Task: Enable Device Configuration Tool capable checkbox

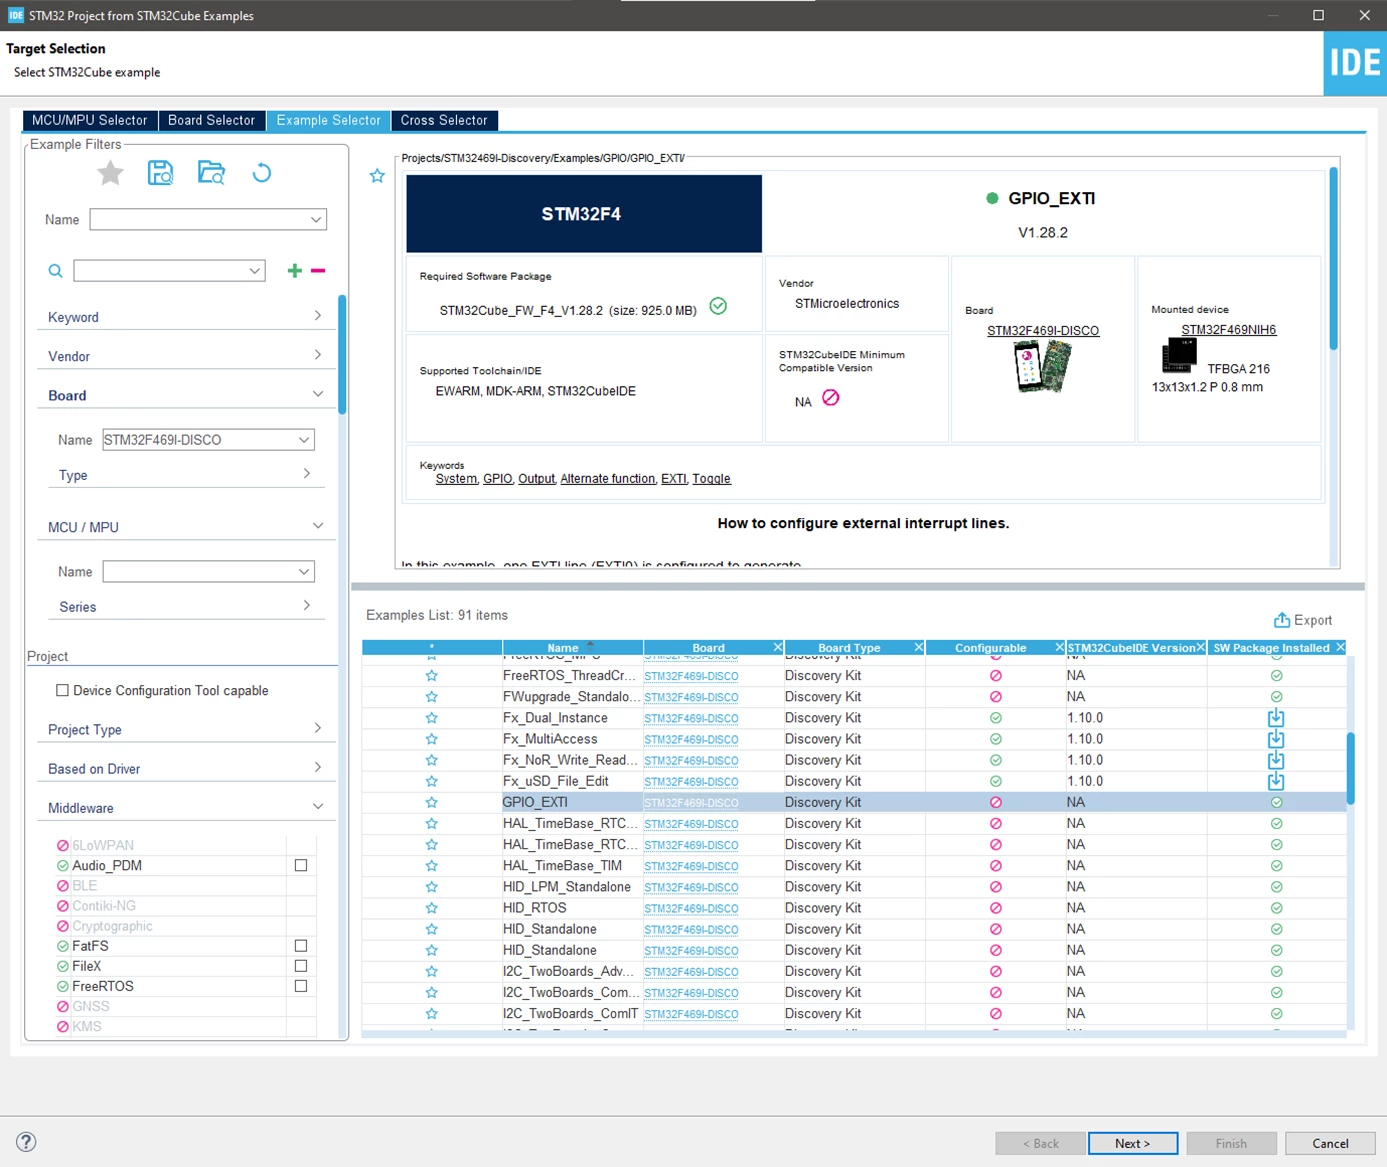Action: pos(62,690)
